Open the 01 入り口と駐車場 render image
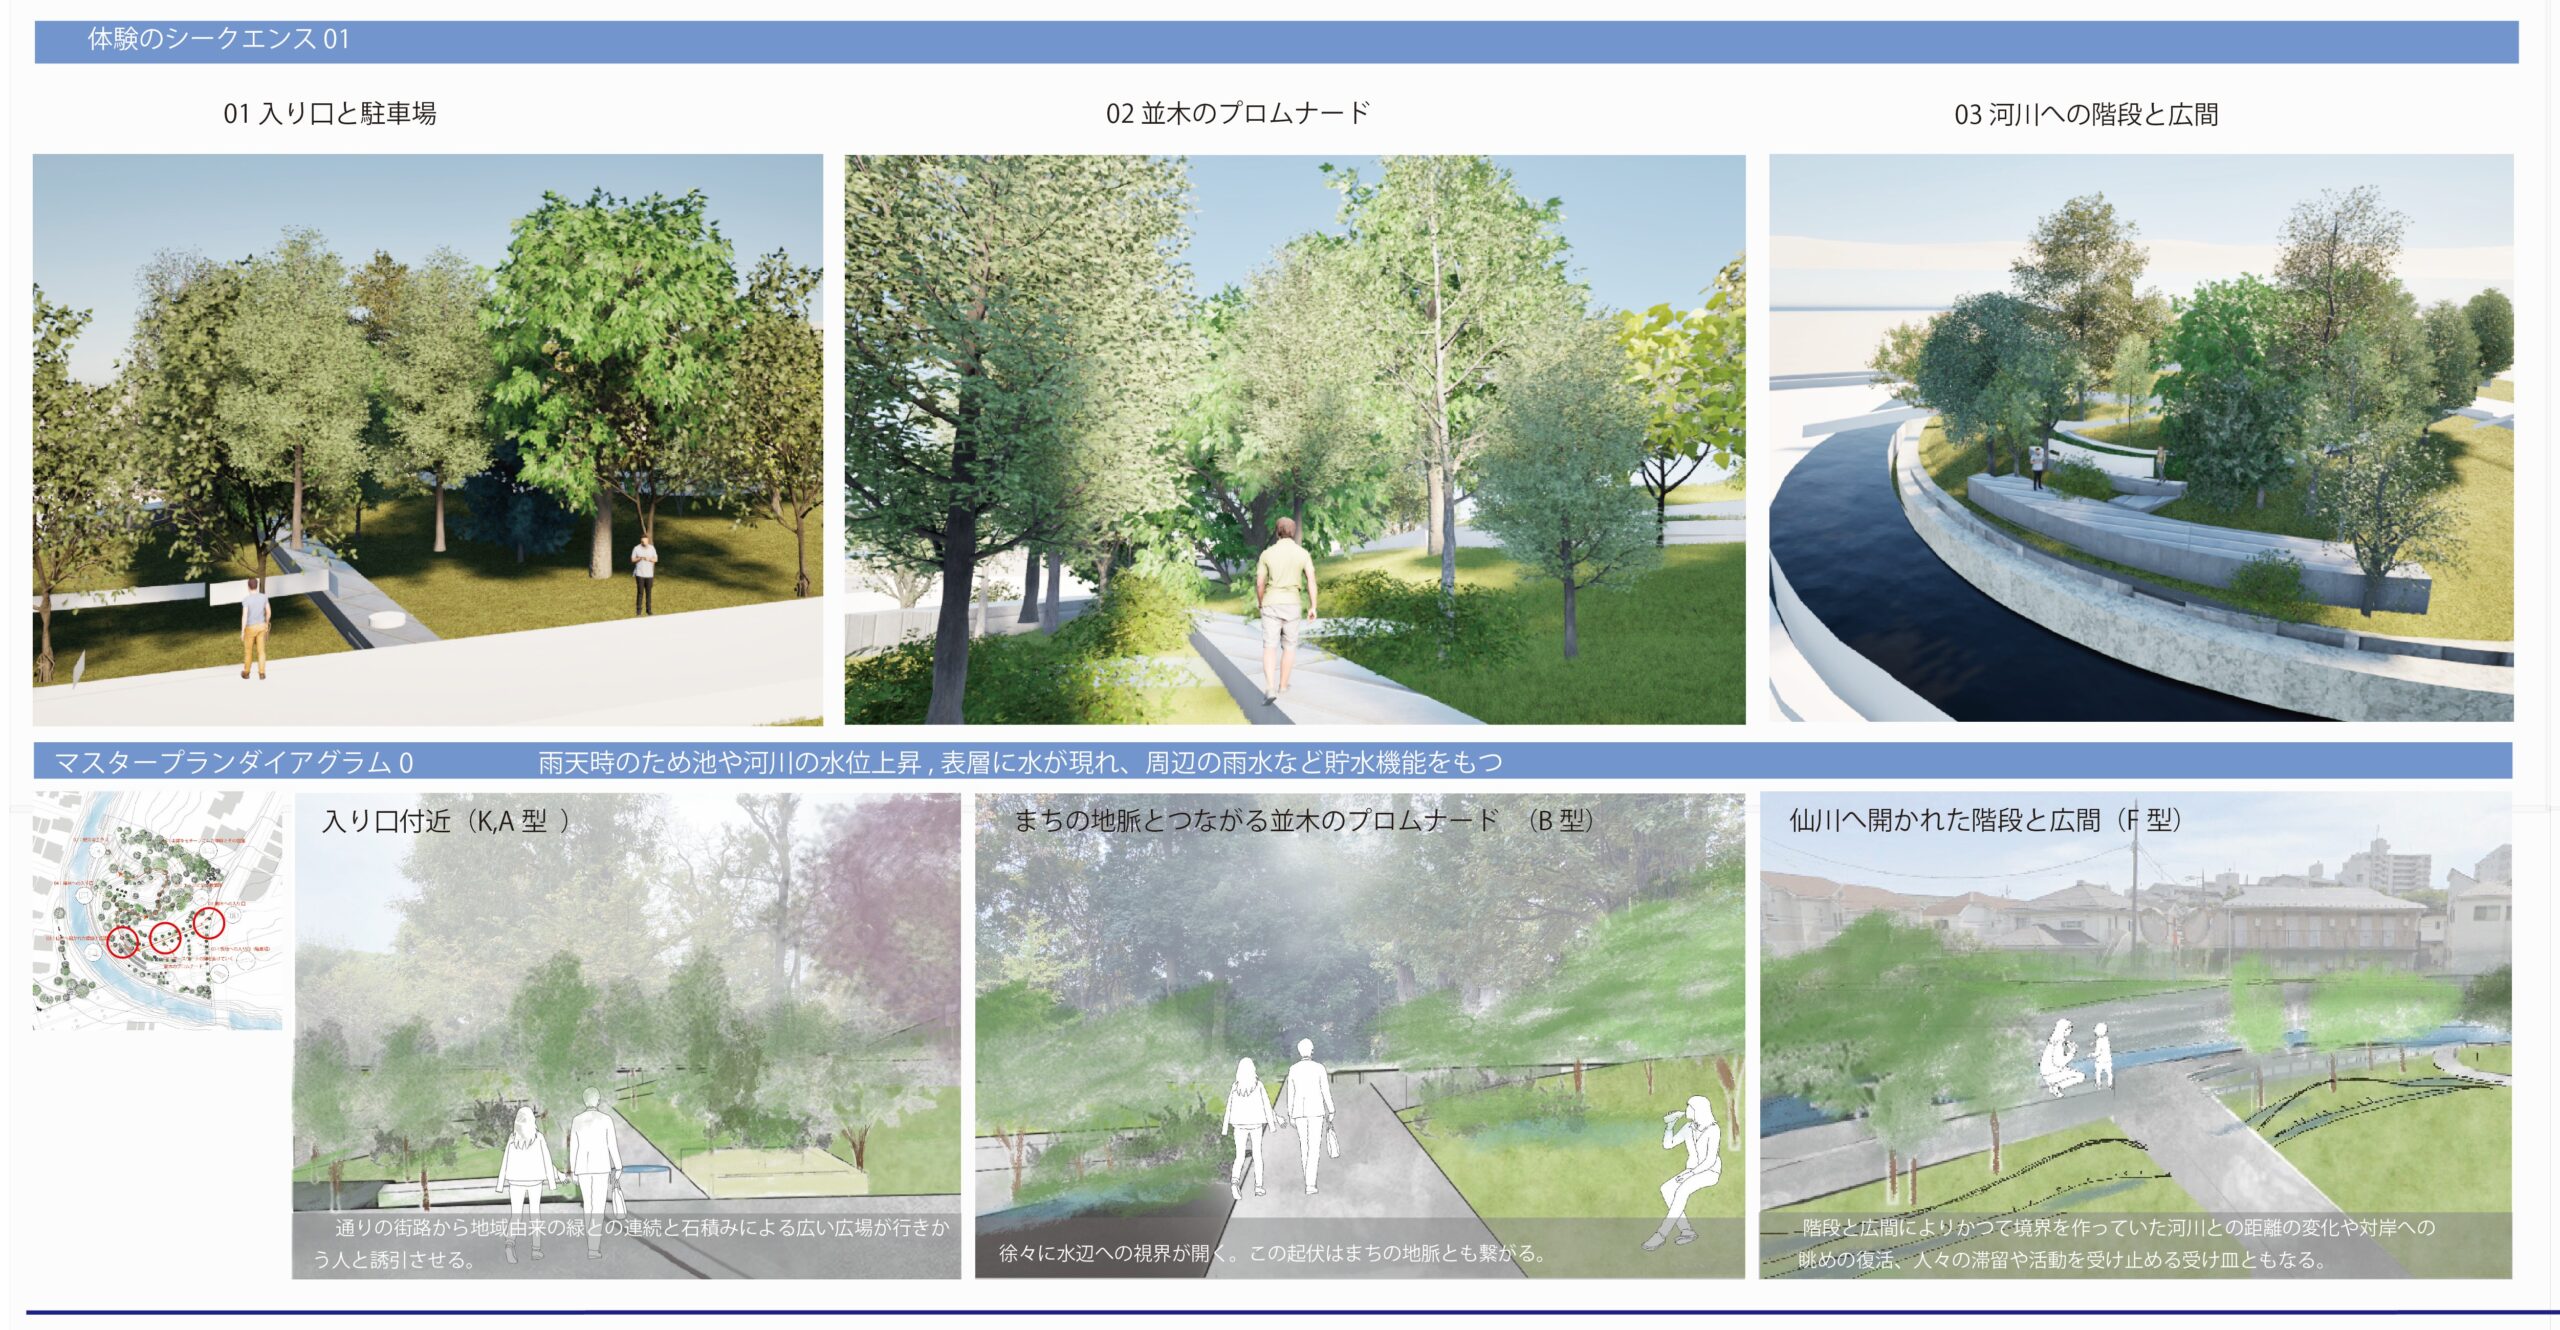This screenshot has width=2560, height=1330. click(427, 439)
